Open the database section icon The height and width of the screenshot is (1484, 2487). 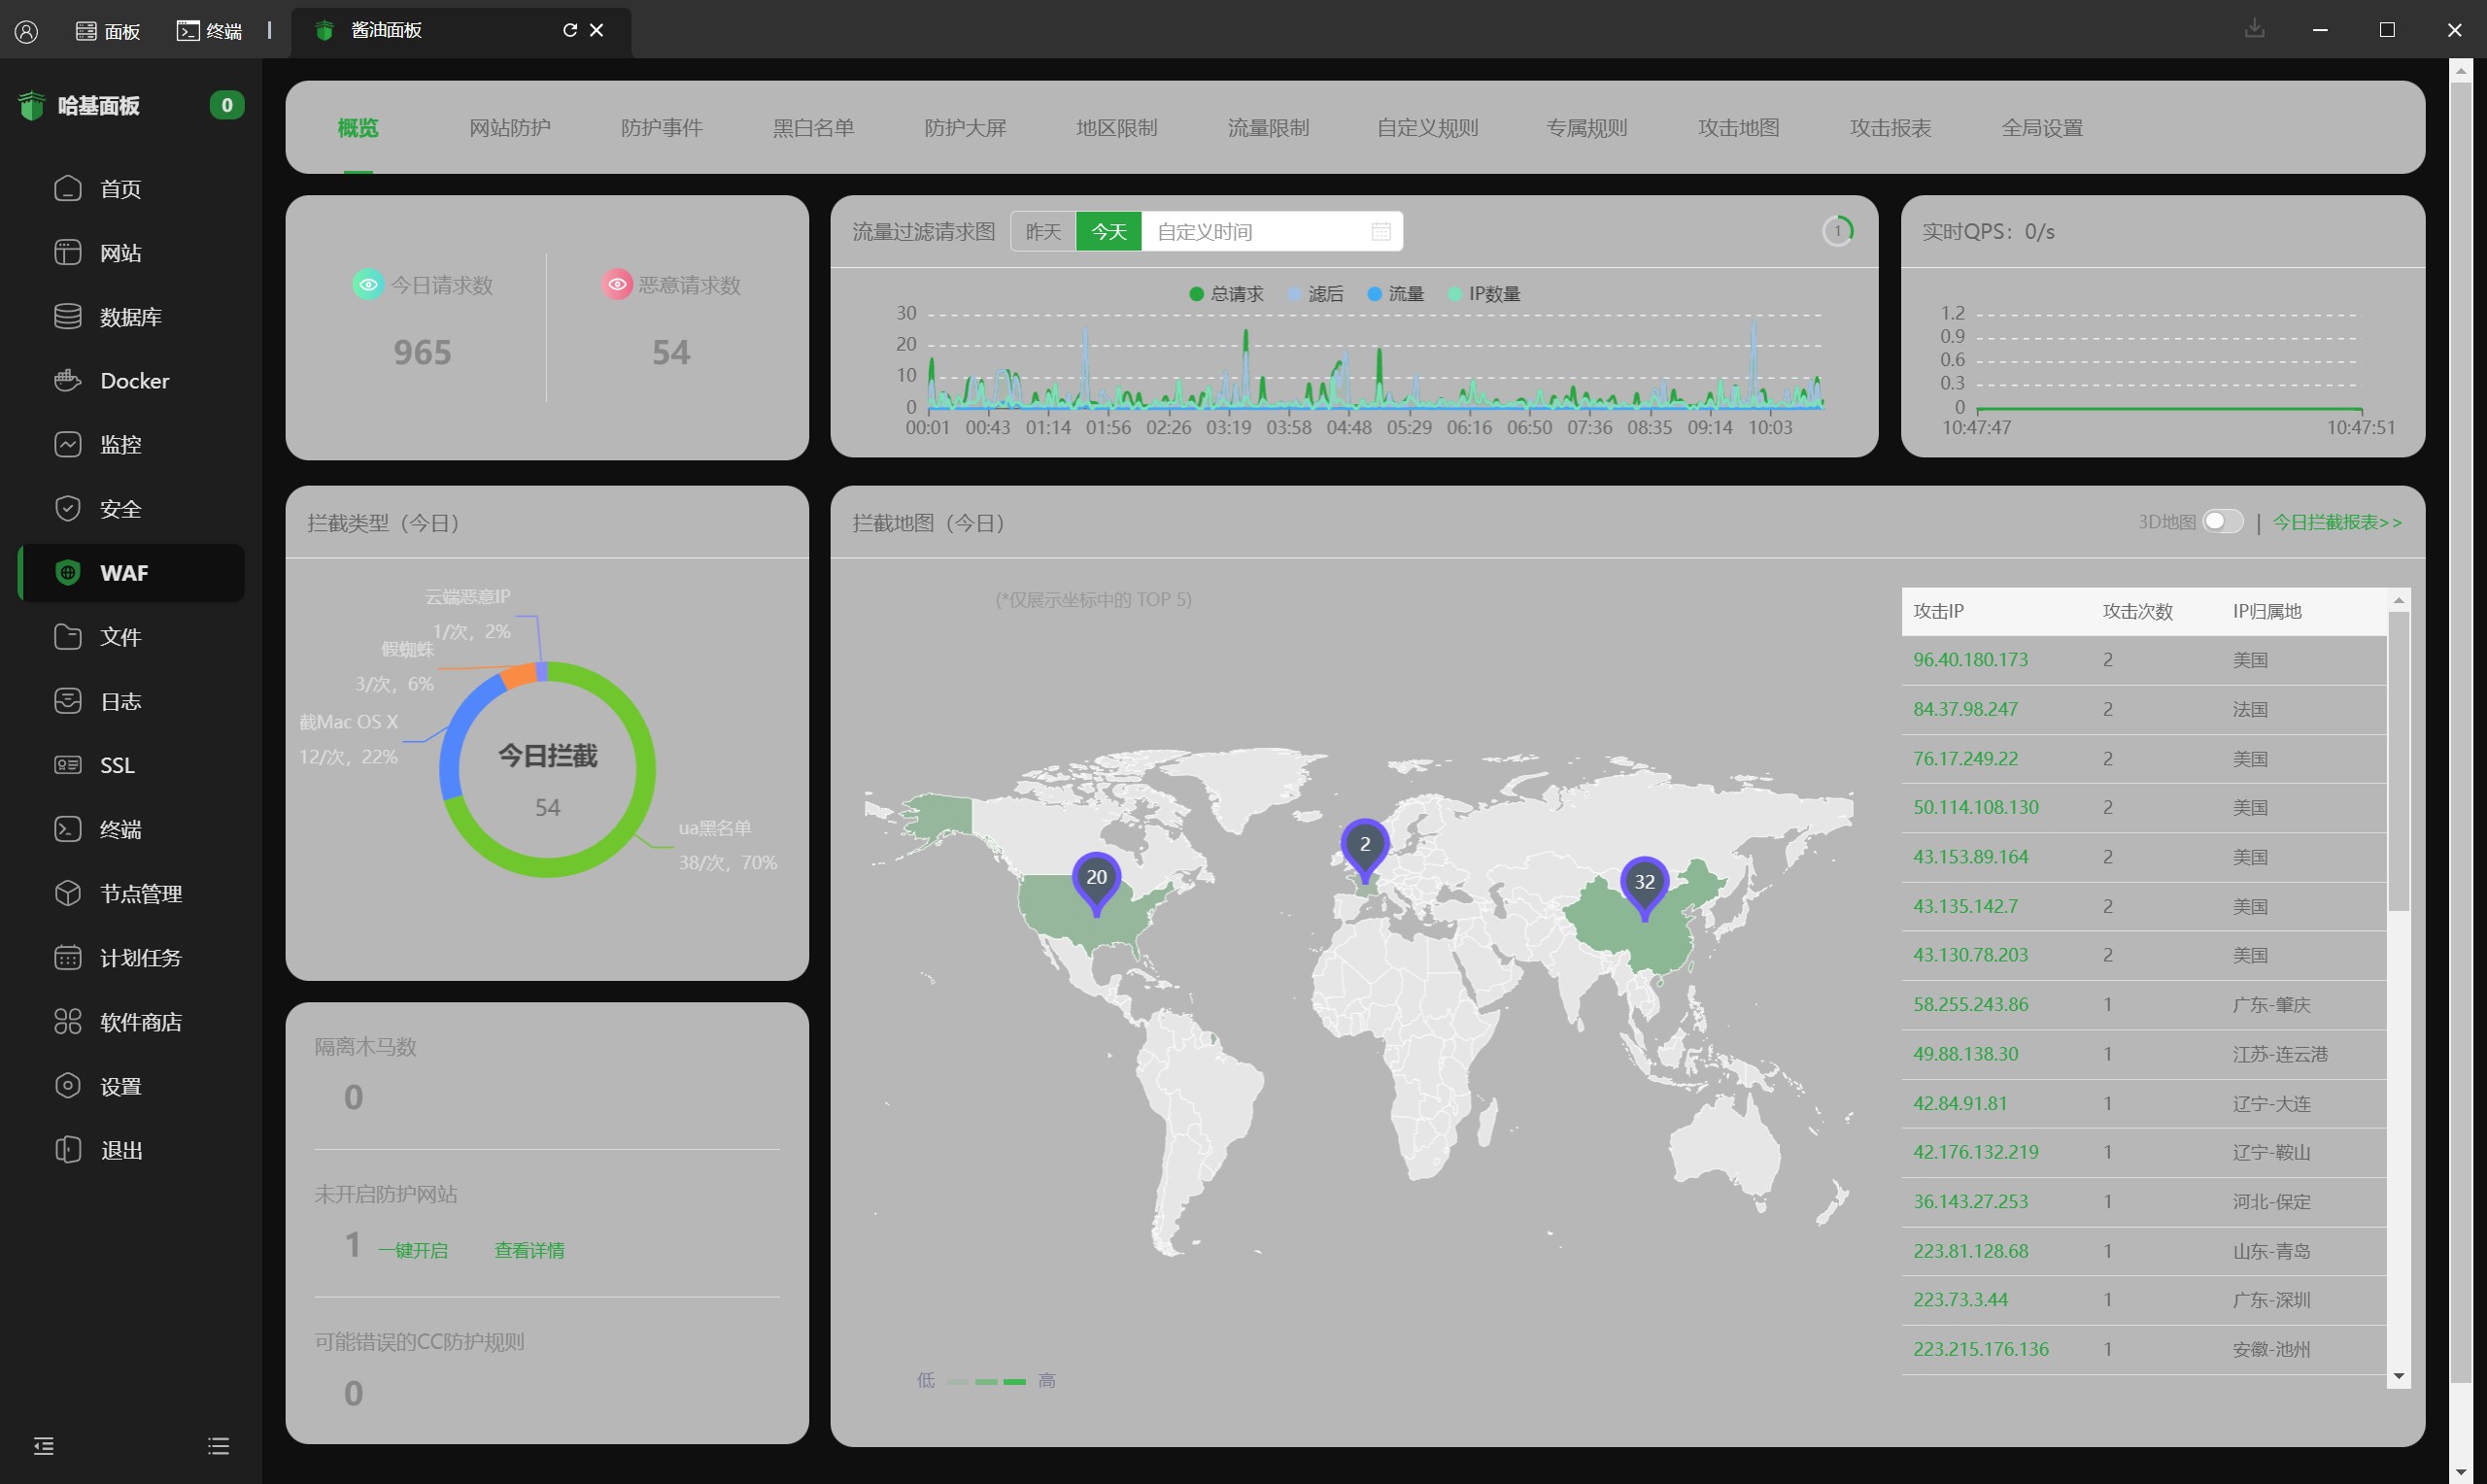tap(67, 316)
